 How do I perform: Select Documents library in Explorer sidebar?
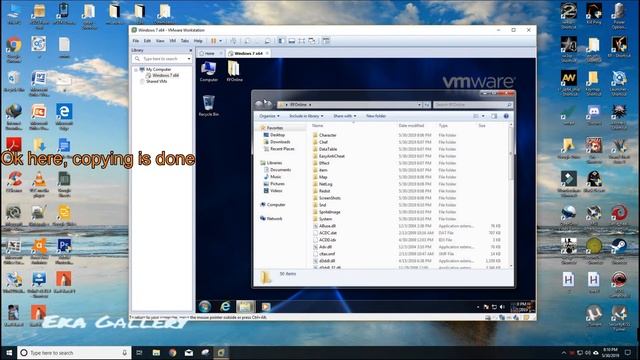pos(277,170)
